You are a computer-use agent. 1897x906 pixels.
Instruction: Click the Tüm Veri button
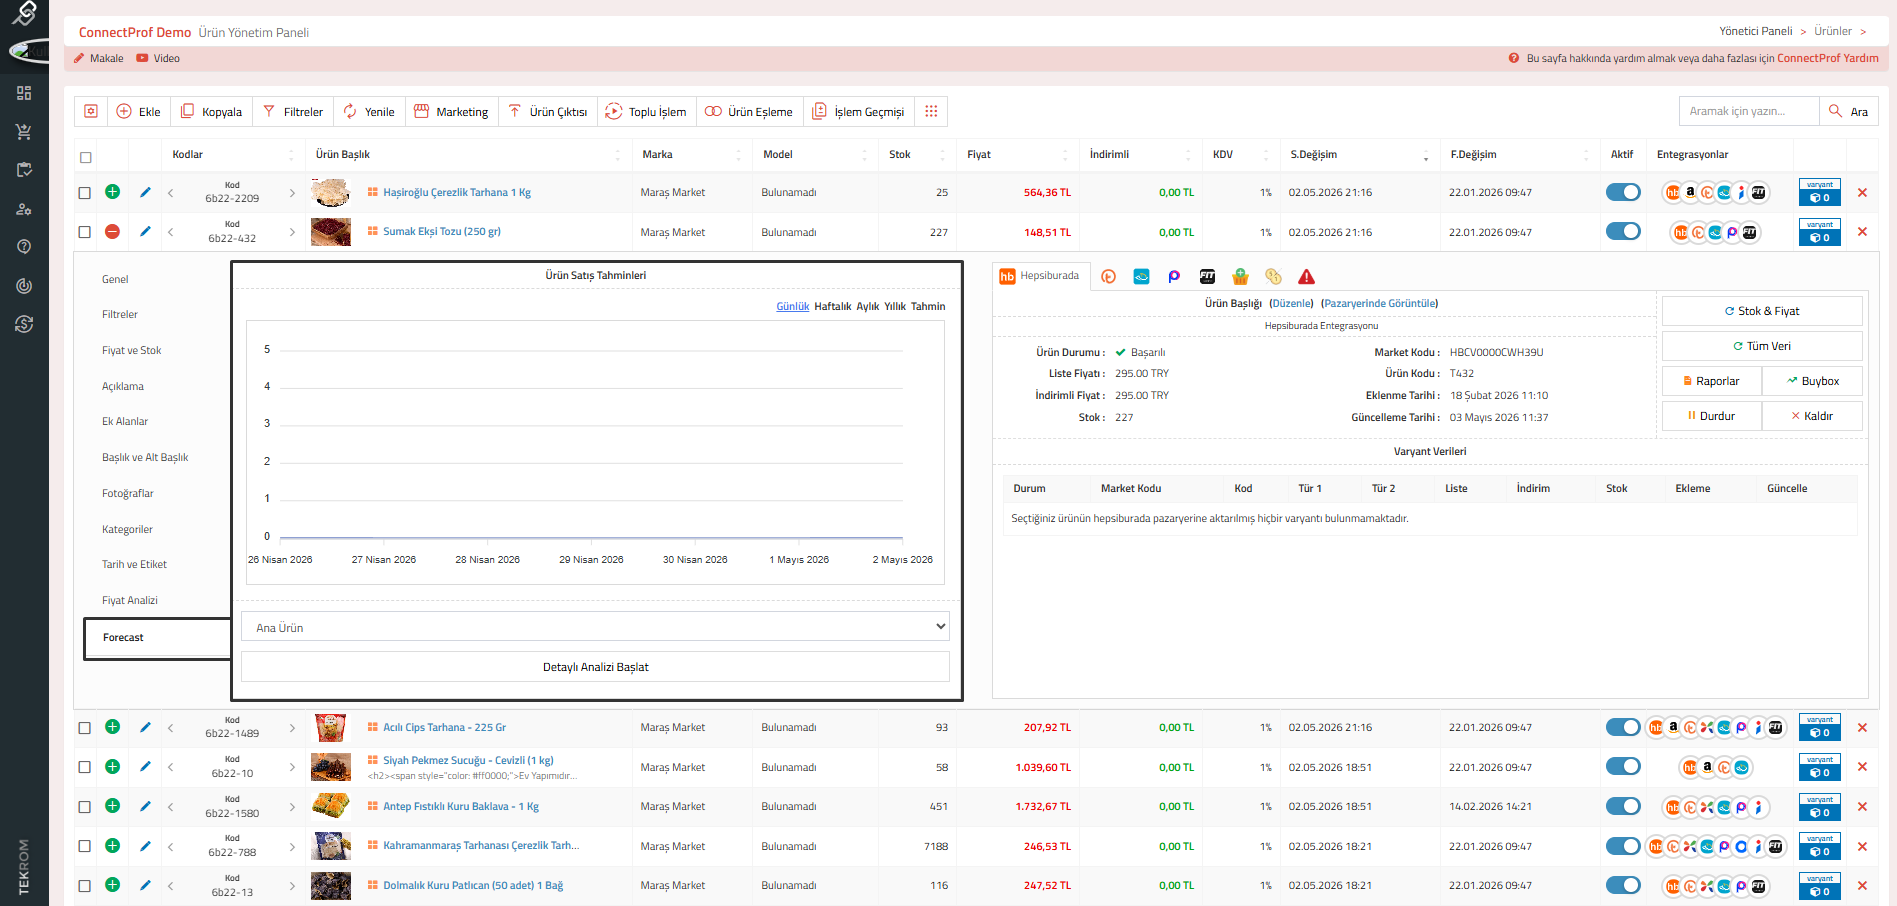point(1762,346)
